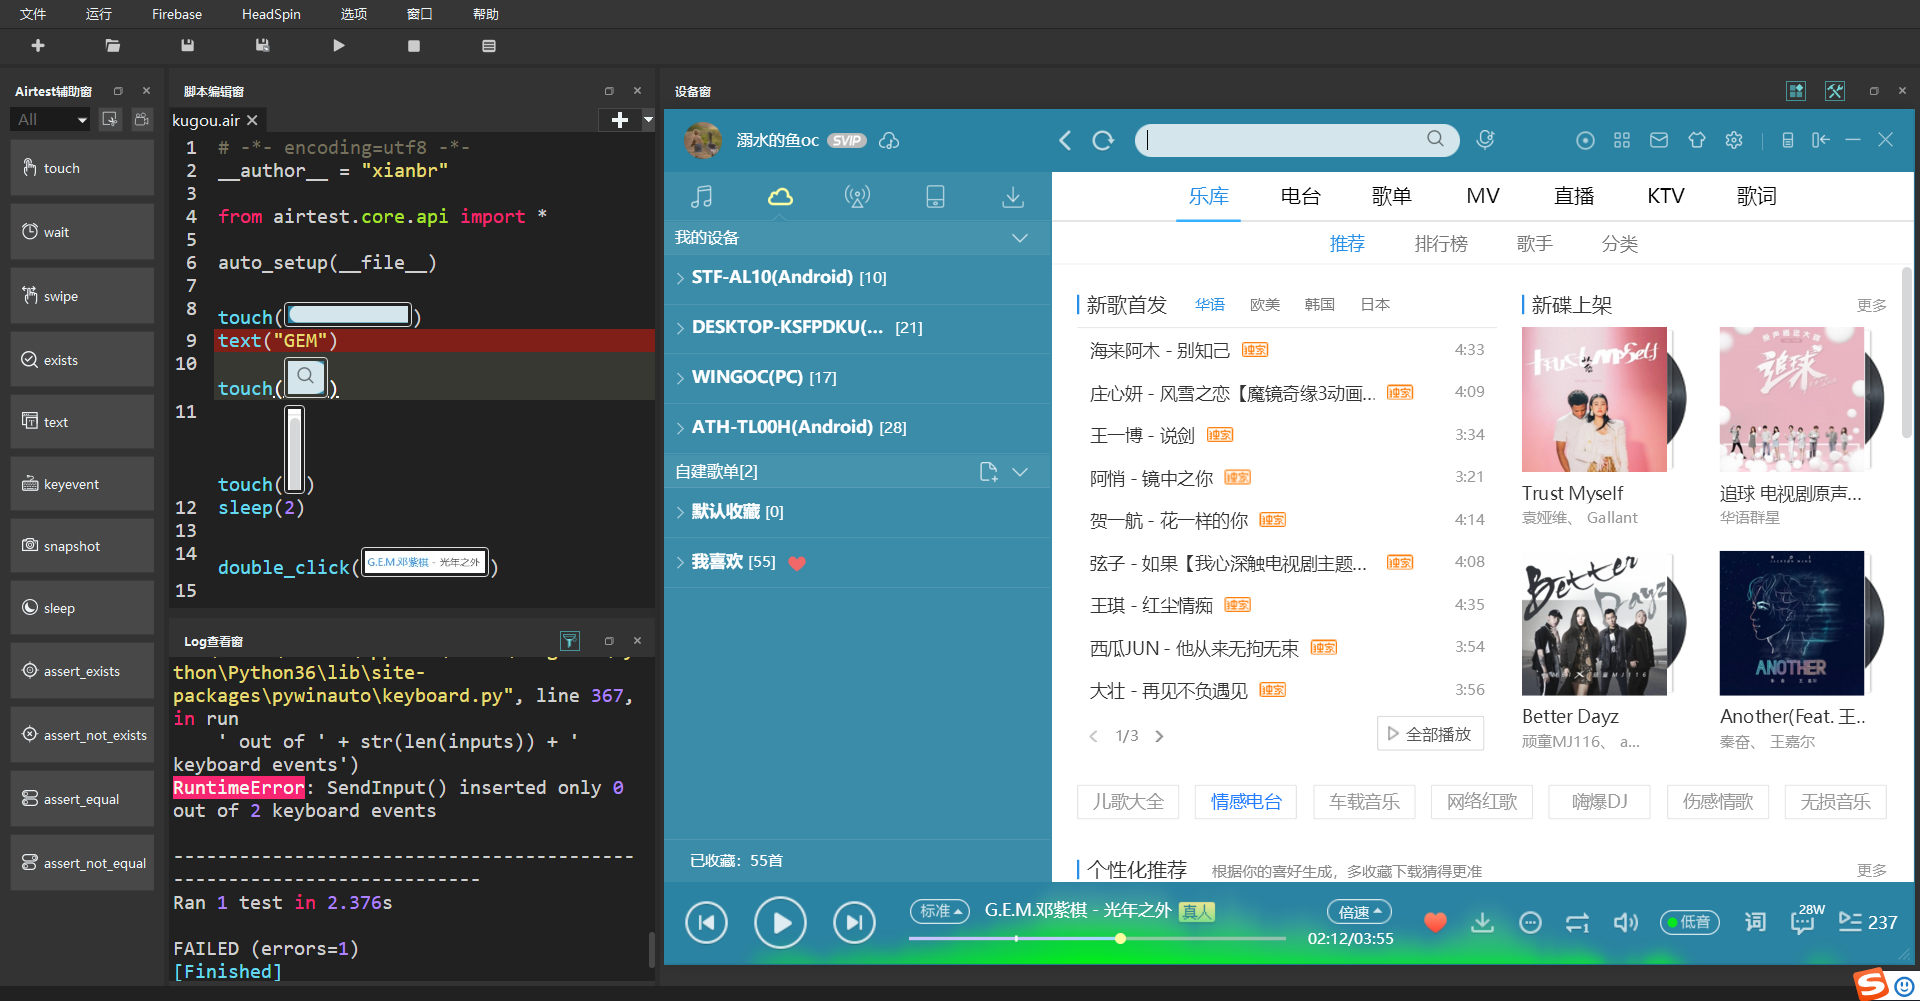Toggle the 28W comments bubble icon
This screenshot has height=1001, width=1920.
click(x=1806, y=920)
